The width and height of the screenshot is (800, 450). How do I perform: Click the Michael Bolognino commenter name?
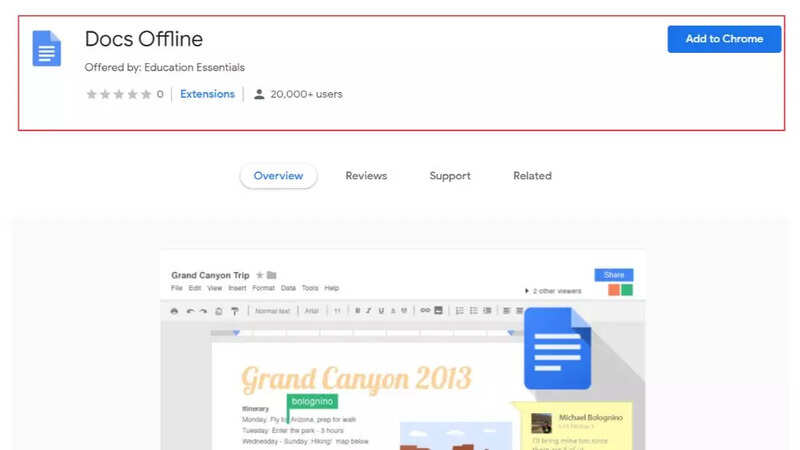pyautogui.click(x=591, y=417)
